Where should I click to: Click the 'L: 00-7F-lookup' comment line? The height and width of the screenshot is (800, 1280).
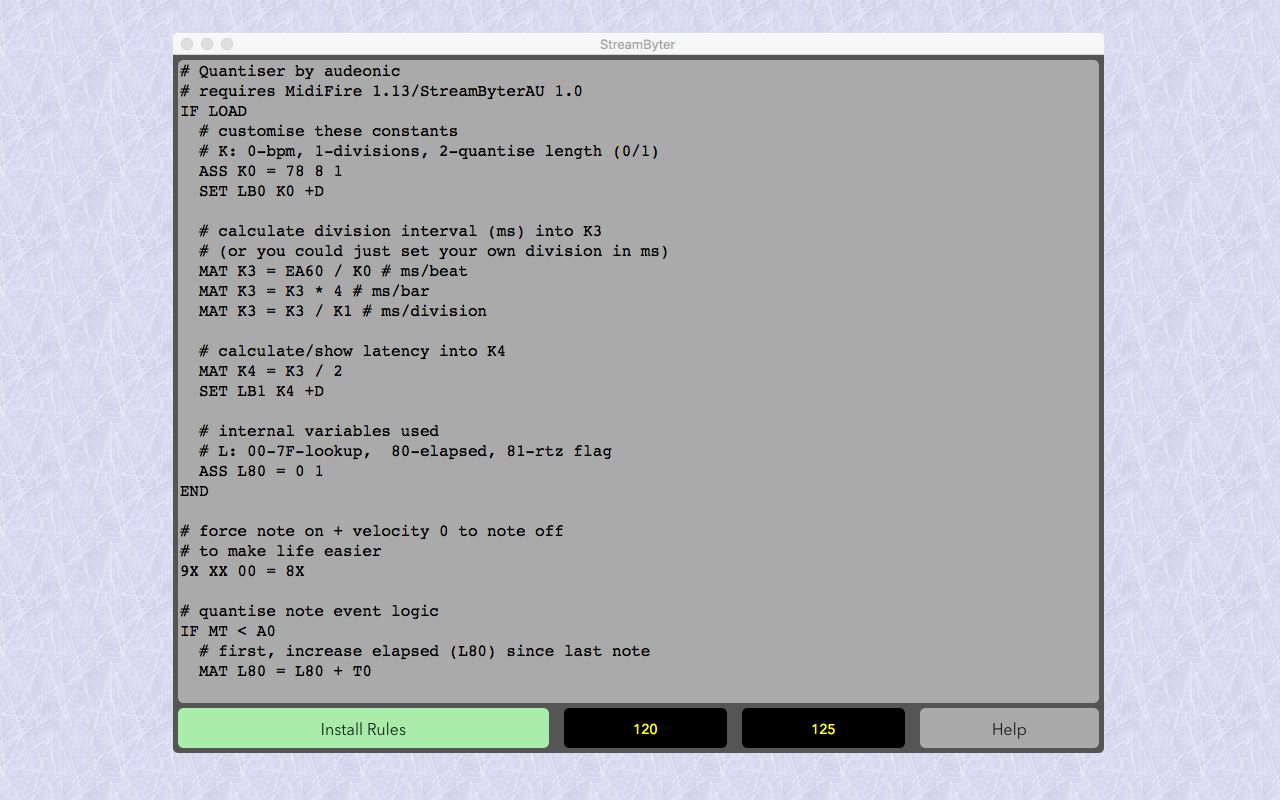coord(405,451)
